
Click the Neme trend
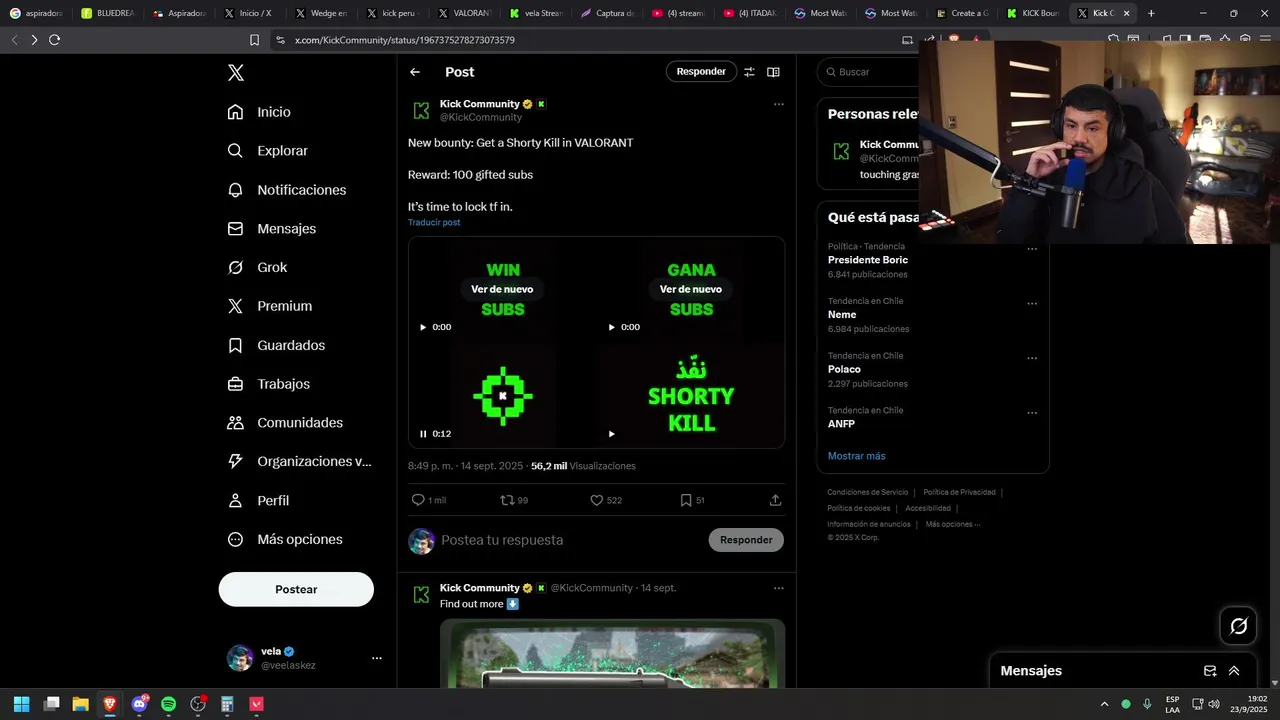pos(842,315)
